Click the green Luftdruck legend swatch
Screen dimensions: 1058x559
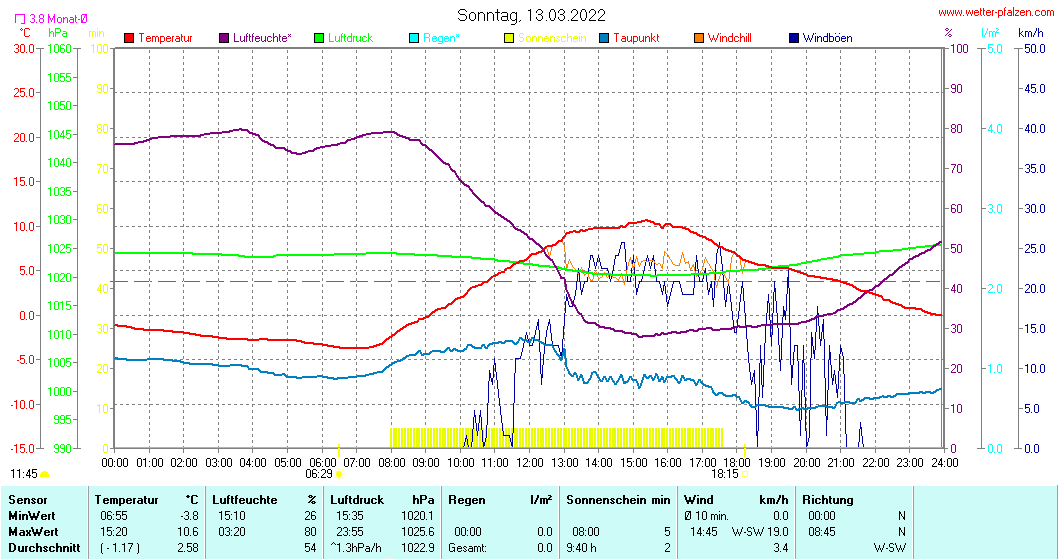(319, 38)
